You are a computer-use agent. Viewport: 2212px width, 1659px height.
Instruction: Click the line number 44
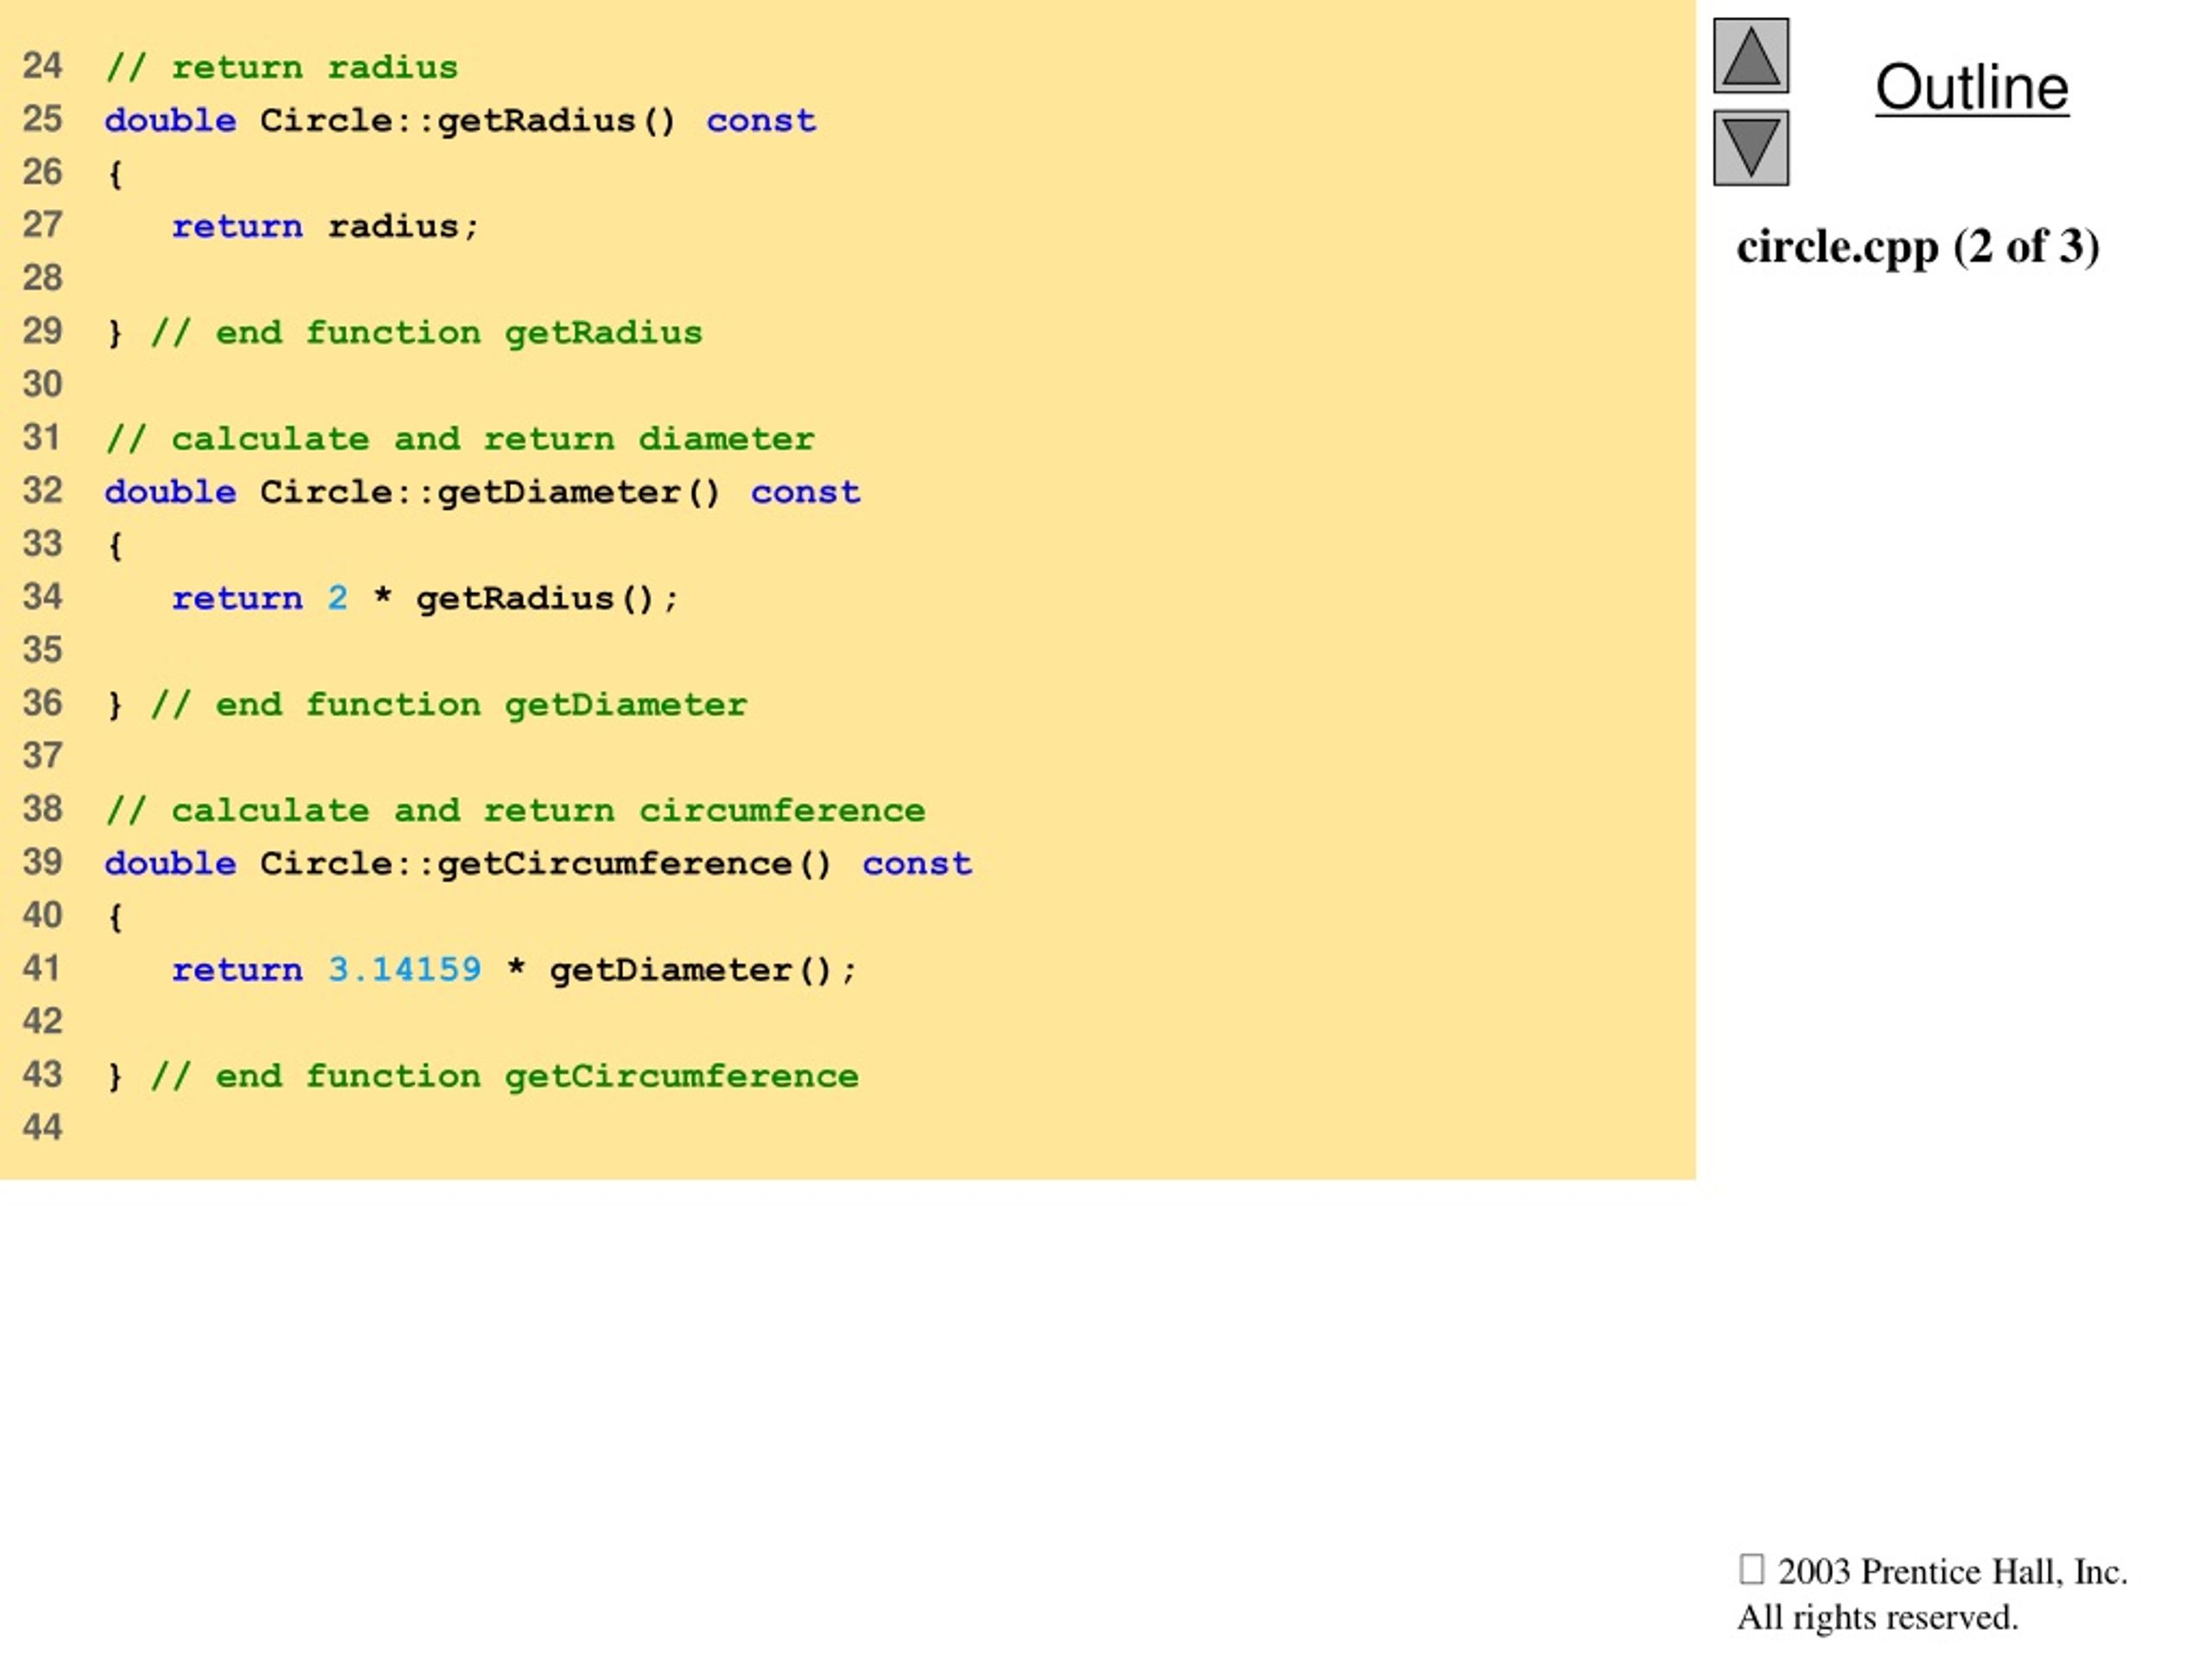42,1128
